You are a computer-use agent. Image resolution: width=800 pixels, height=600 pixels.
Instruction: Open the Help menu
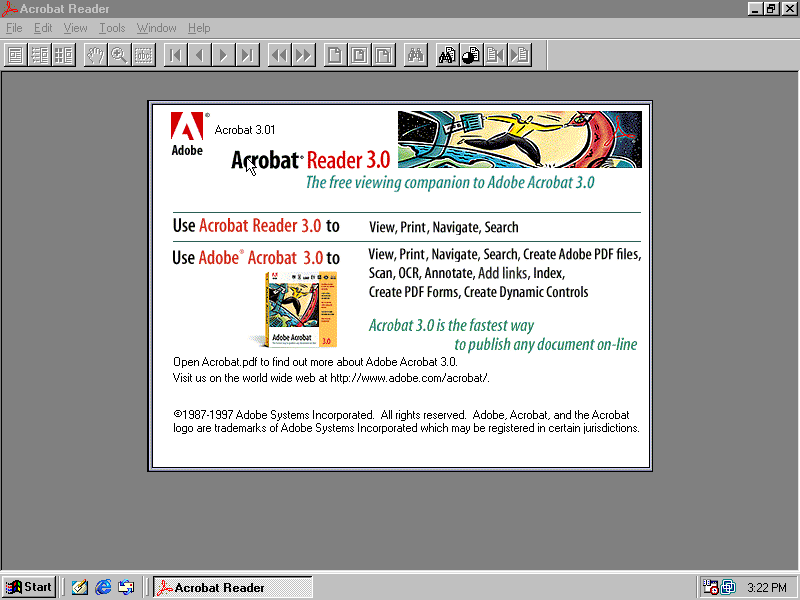199,28
